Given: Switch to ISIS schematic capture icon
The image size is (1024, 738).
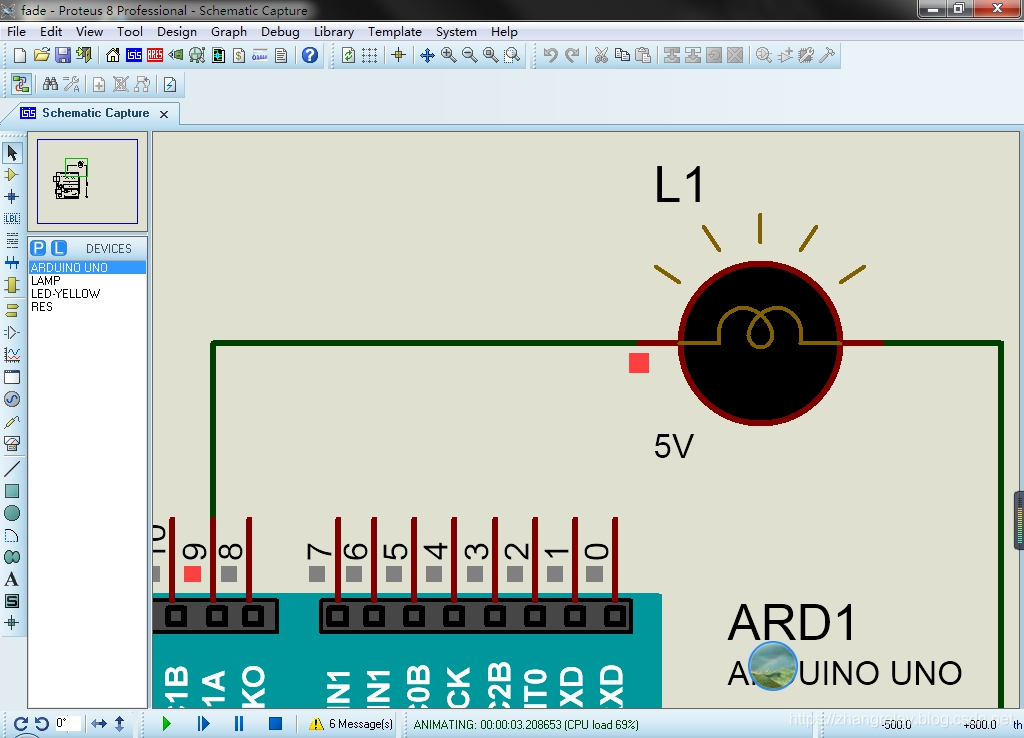Looking at the screenshot, I should click(x=134, y=56).
